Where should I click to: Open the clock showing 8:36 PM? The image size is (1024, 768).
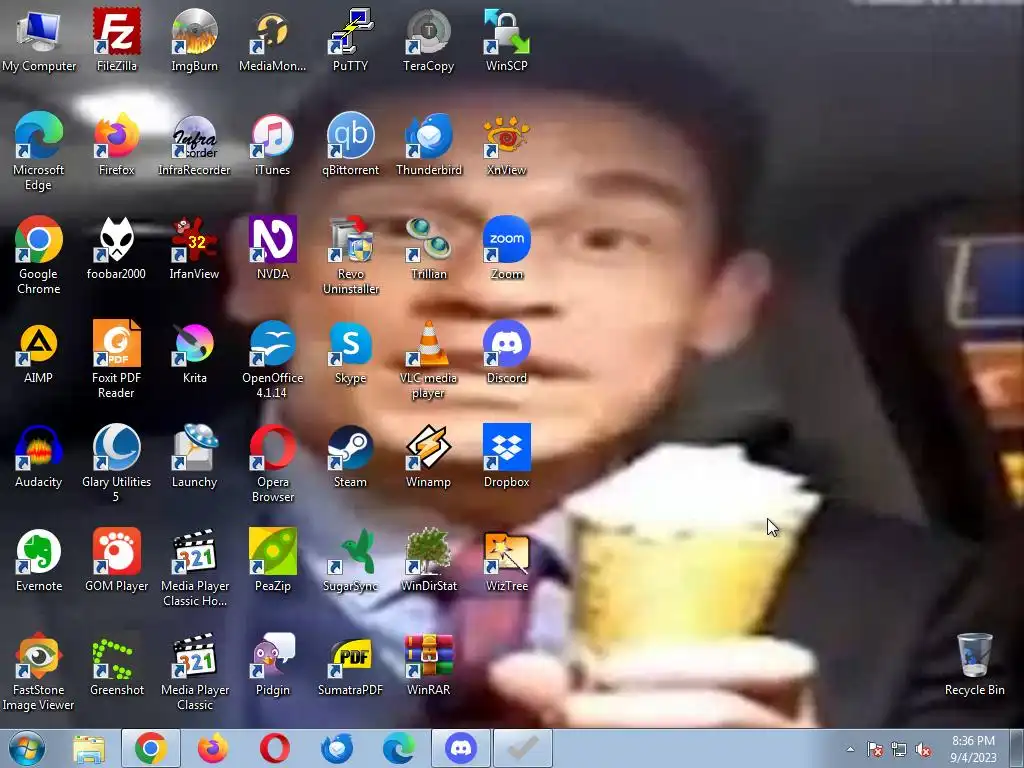point(973,749)
